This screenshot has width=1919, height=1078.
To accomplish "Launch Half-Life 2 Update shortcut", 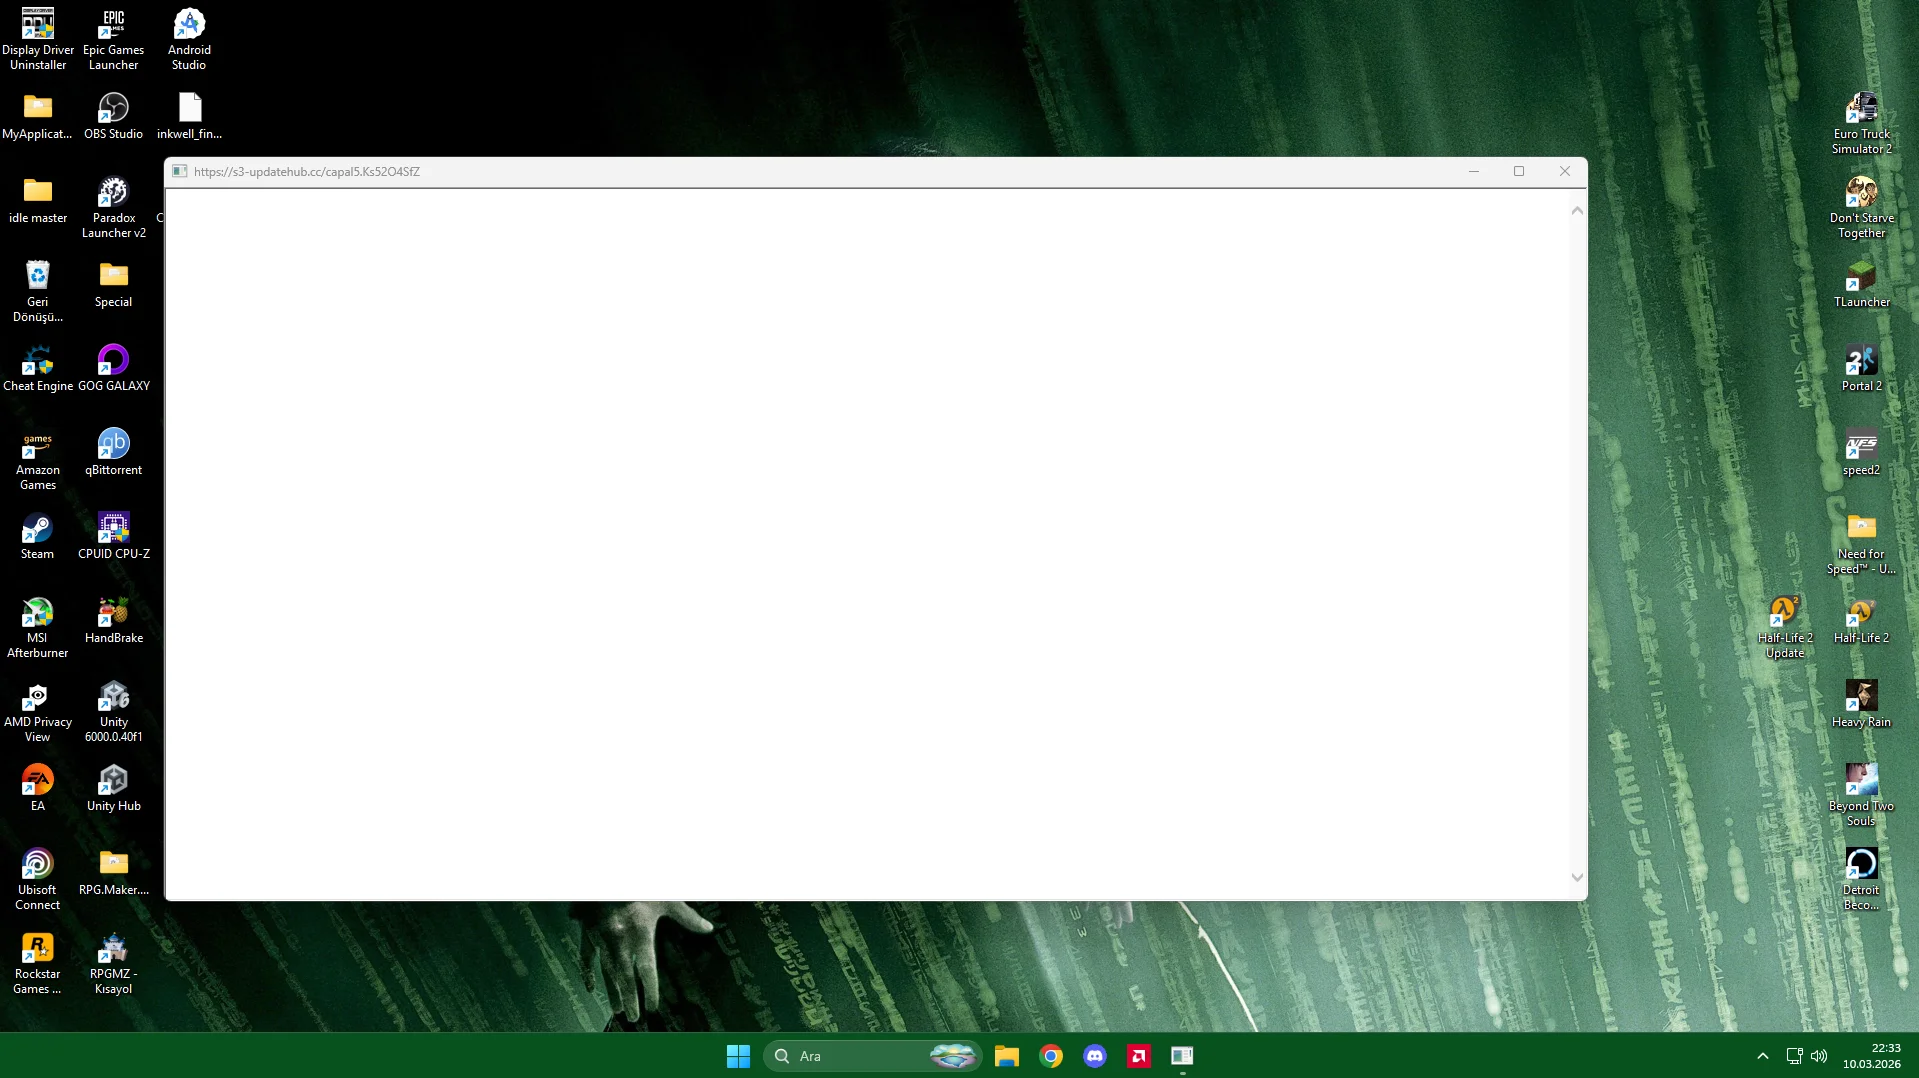I will [1785, 627].
